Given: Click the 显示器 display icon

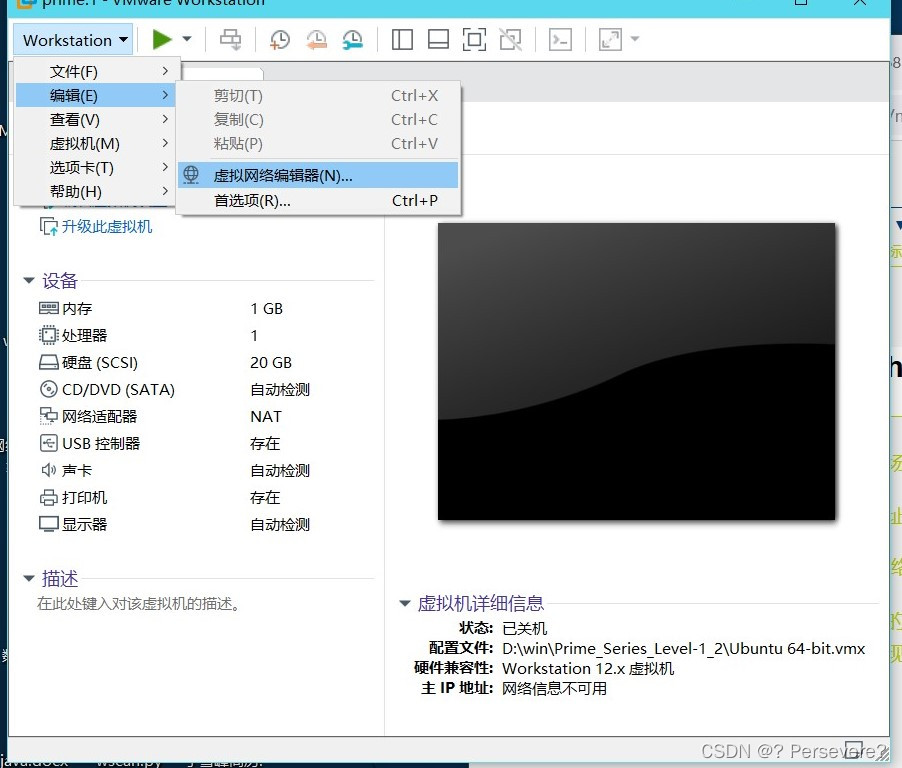Looking at the screenshot, I should 48,524.
